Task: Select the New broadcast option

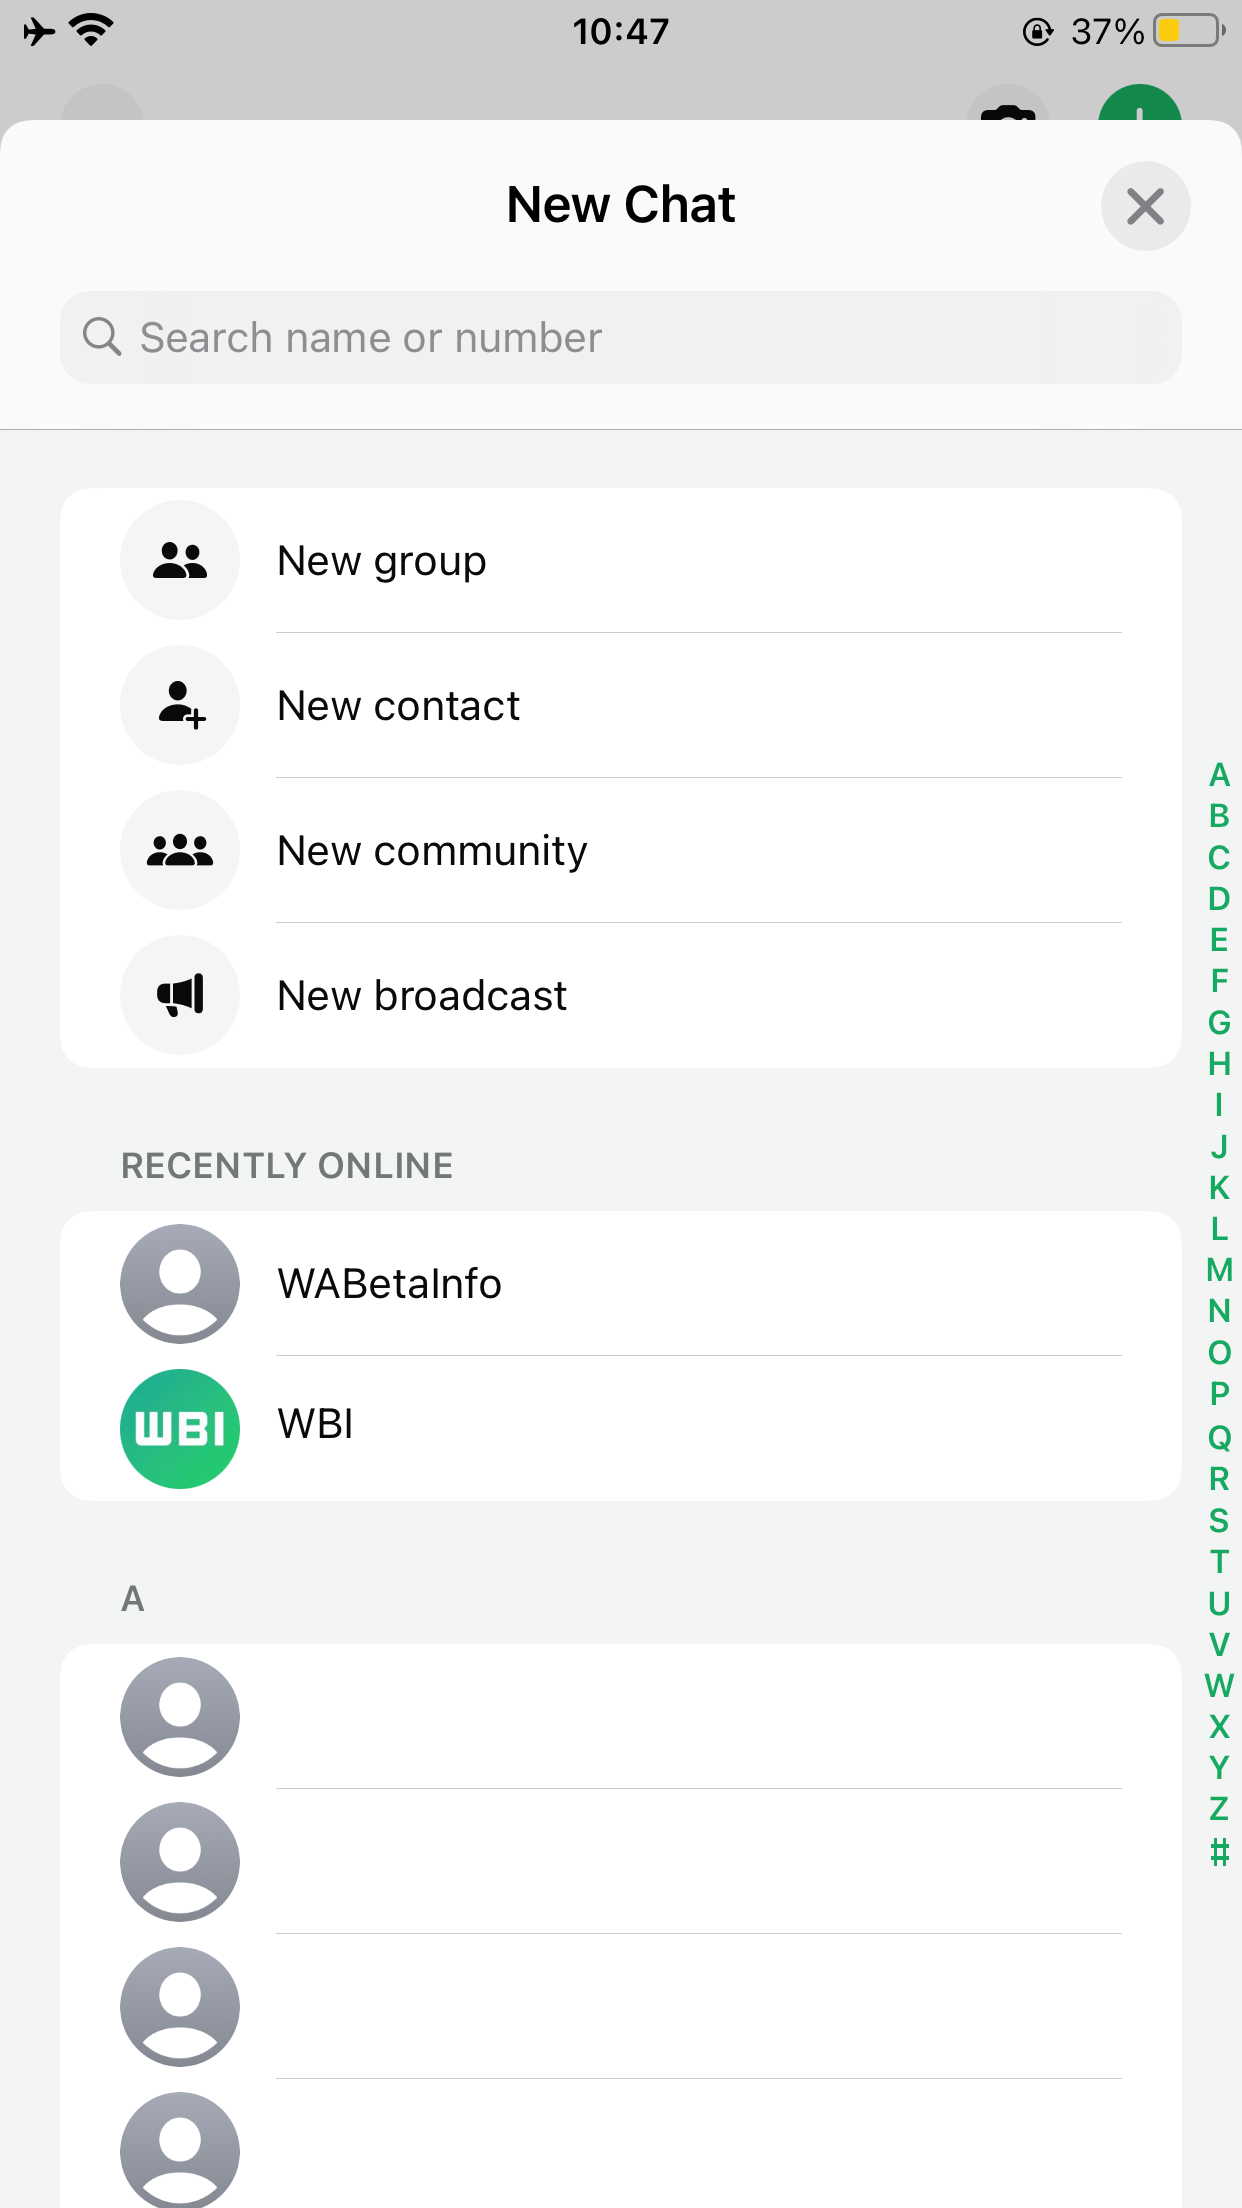Action: (x=422, y=996)
